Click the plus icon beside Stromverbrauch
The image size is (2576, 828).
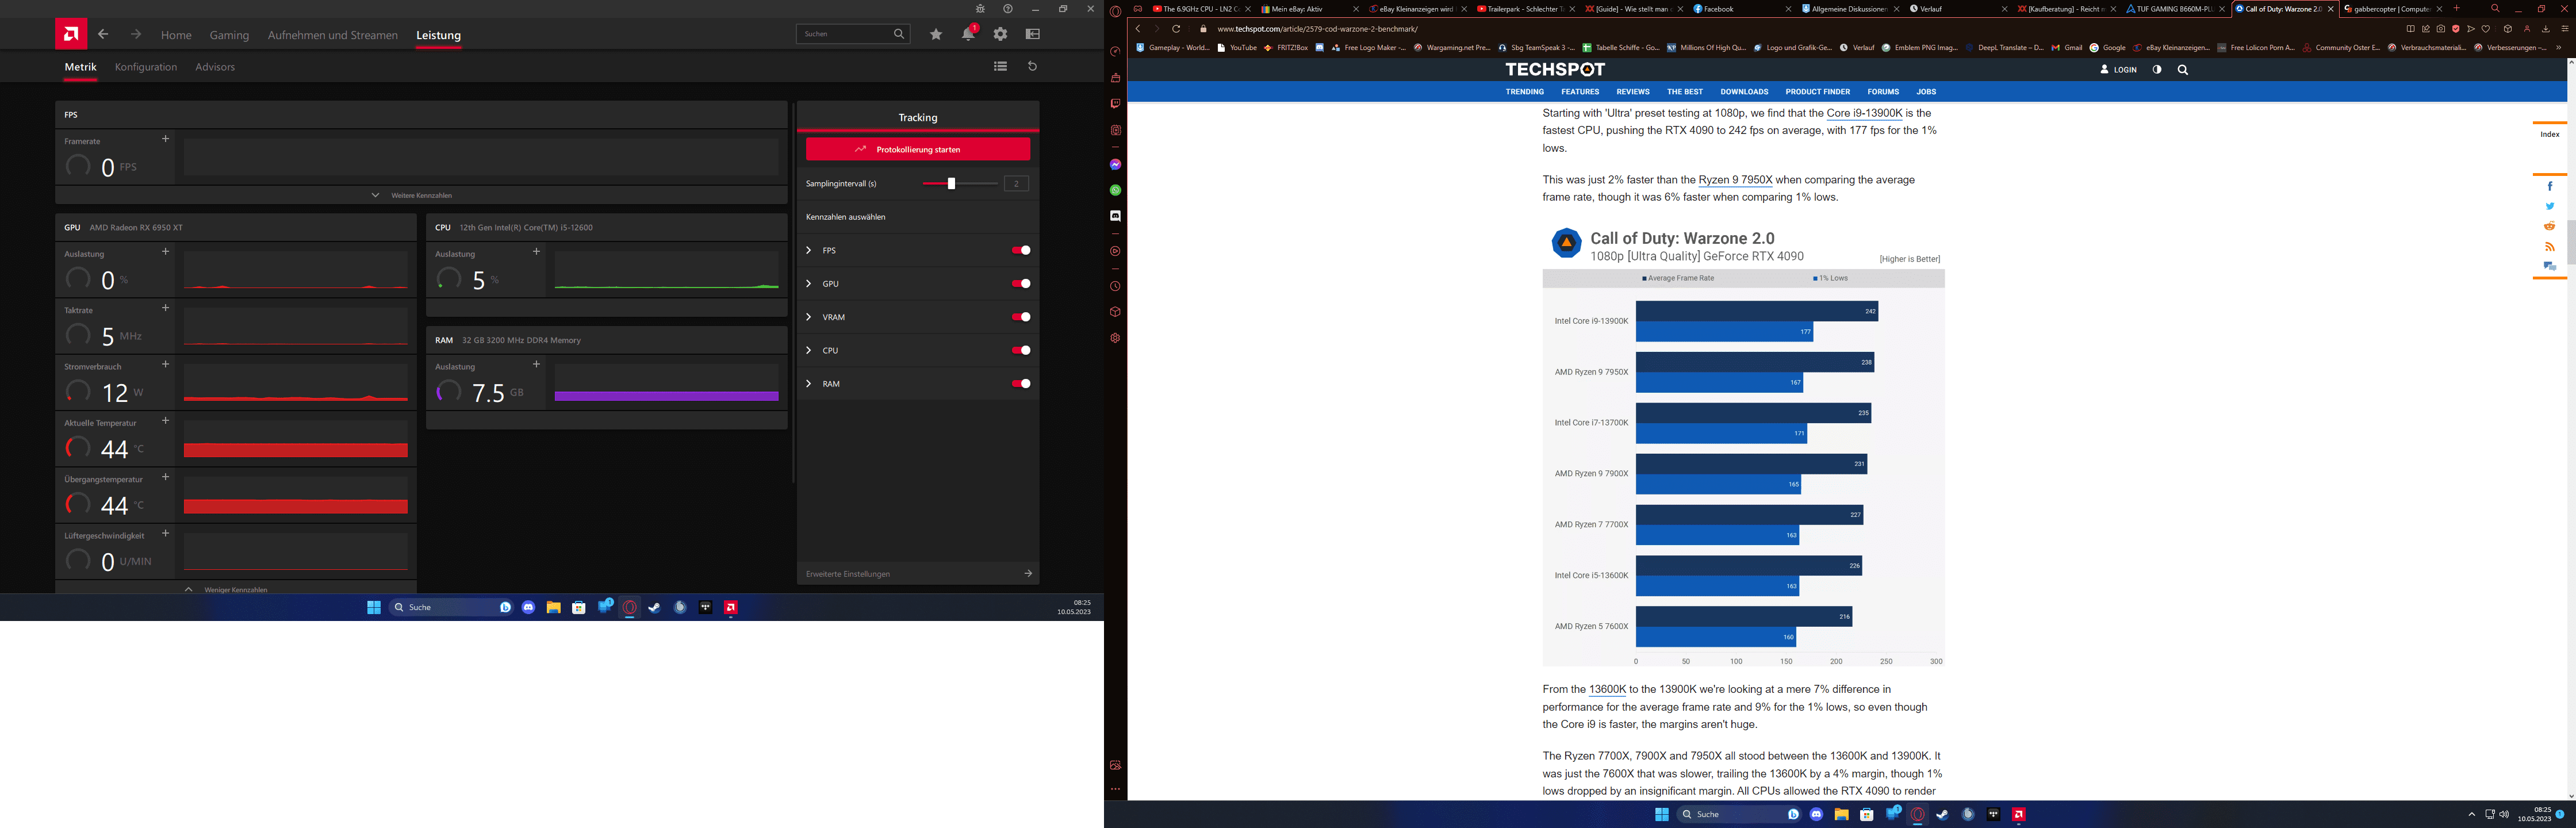coord(166,364)
